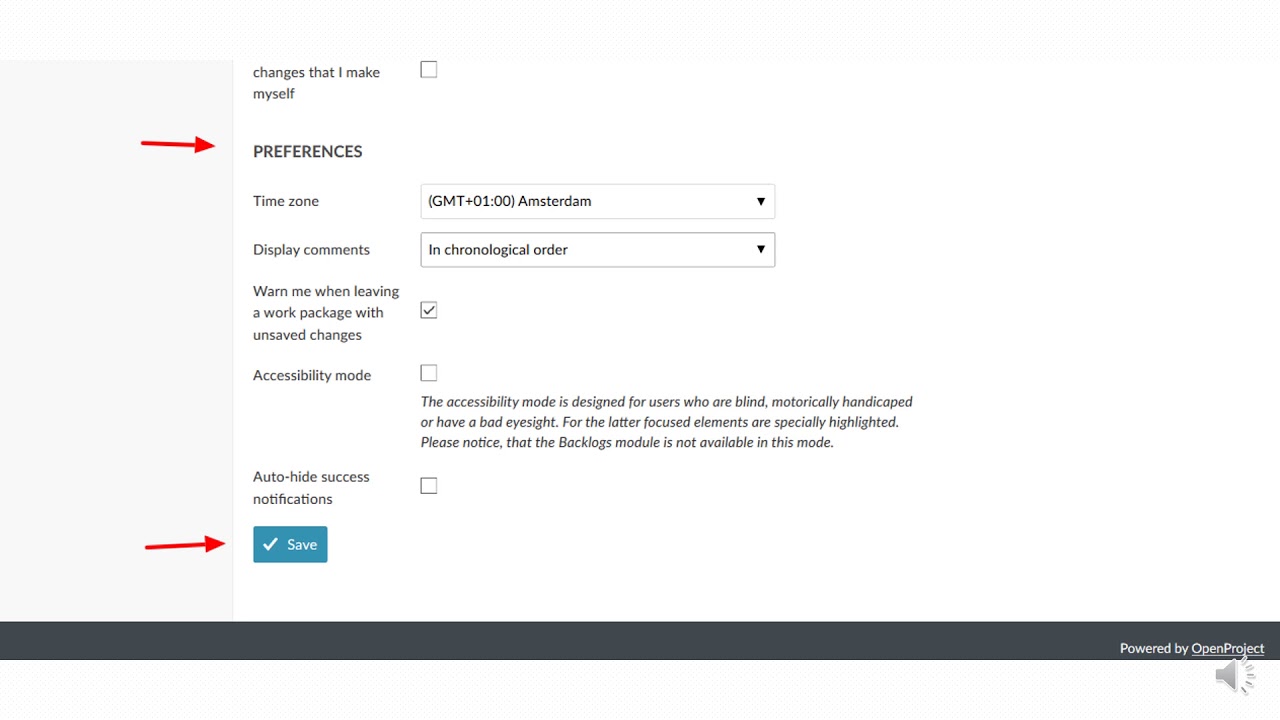Click the 'Display comments' label
This screenshot has width=1280, height=720.
[311, 250]
